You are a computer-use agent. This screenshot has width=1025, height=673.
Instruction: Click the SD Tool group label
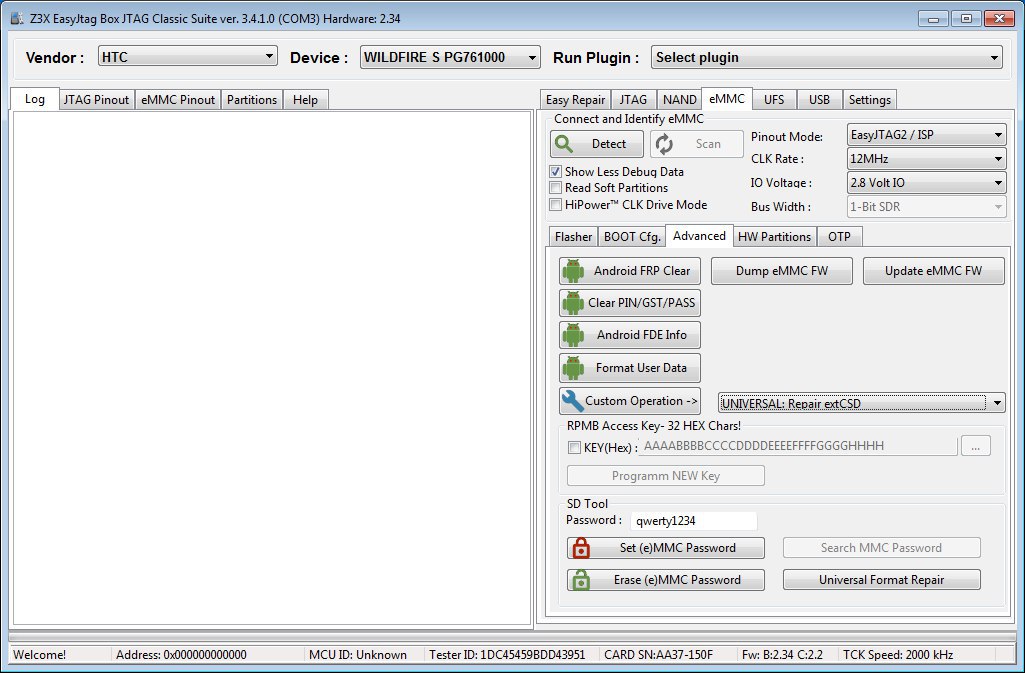click(587, 504)
